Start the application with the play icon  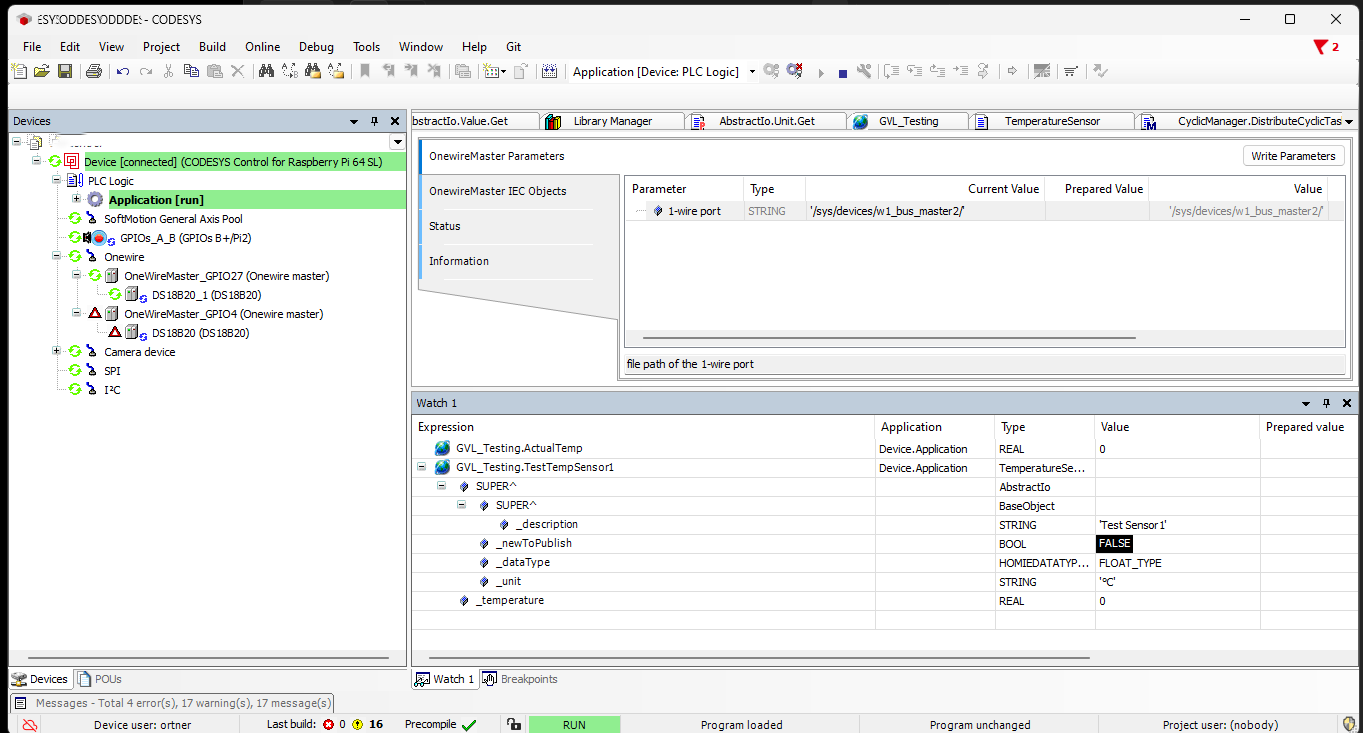[x=821, y=72]
